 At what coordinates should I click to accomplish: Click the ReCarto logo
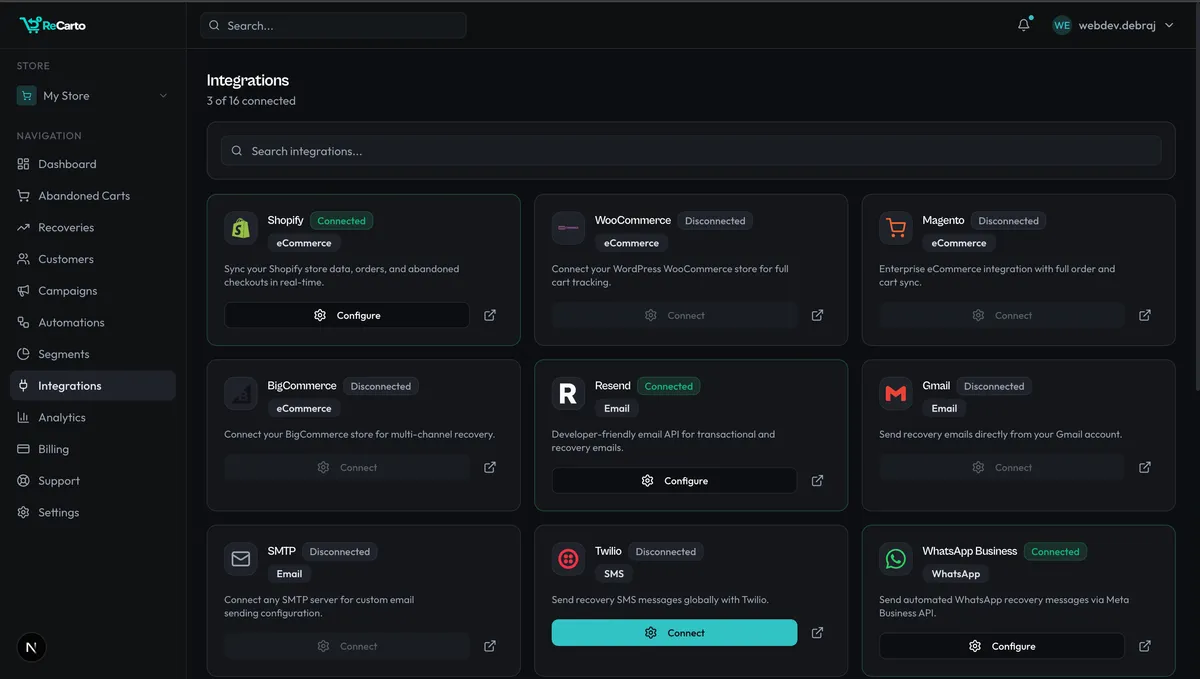click(53, 25)
